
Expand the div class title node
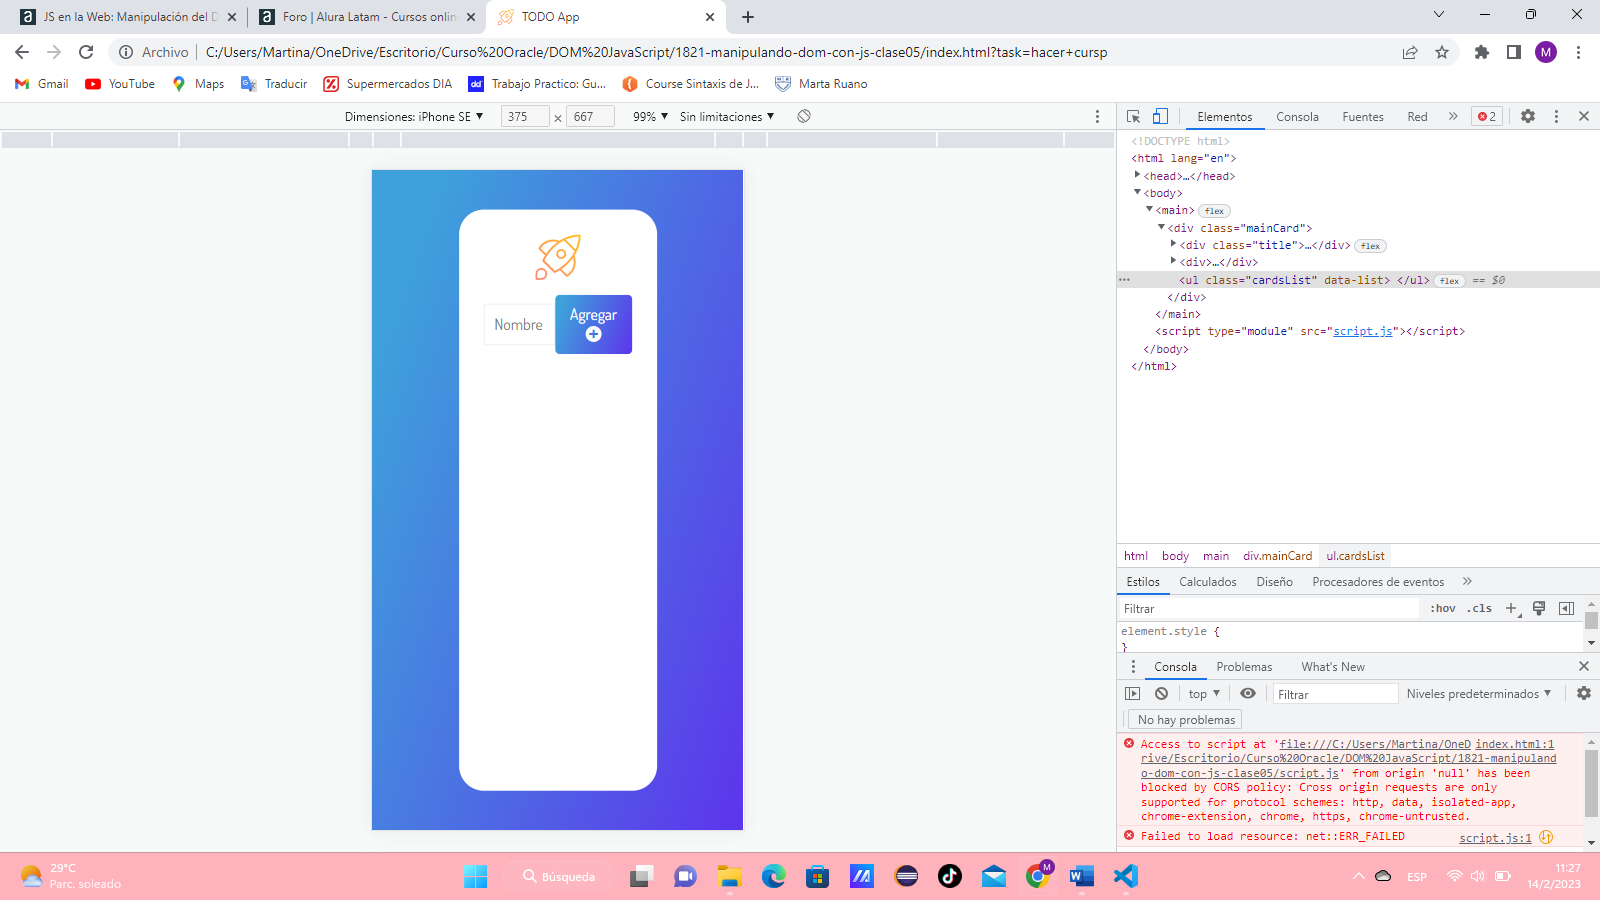[1173, 244]
